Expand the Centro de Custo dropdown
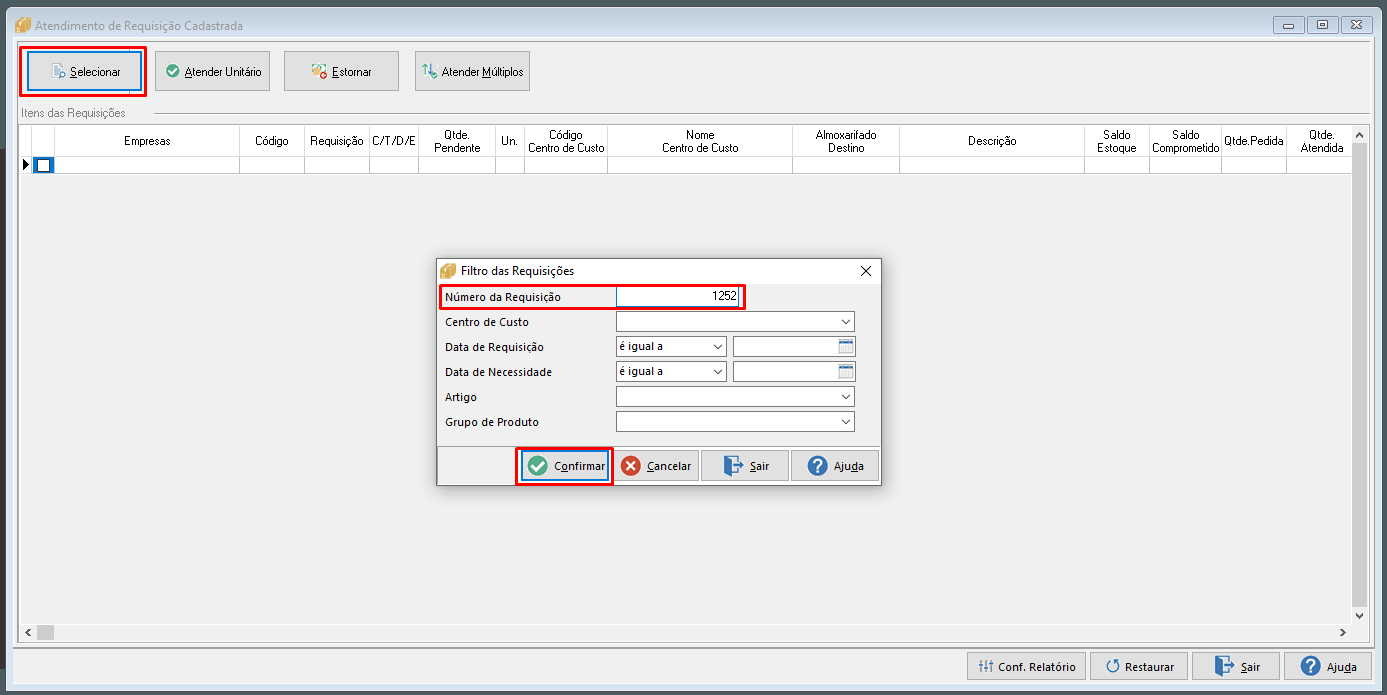The image size is (1387, 695). point(846,322)
